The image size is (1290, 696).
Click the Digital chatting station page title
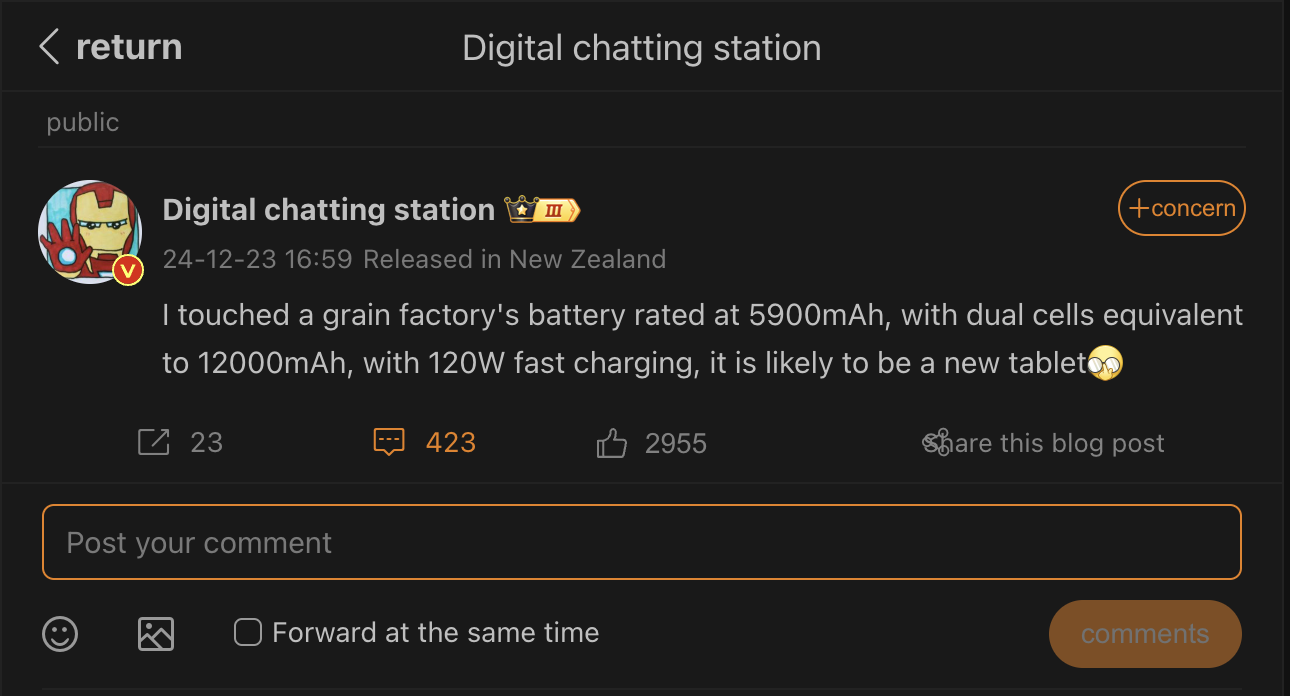[641, 48]
